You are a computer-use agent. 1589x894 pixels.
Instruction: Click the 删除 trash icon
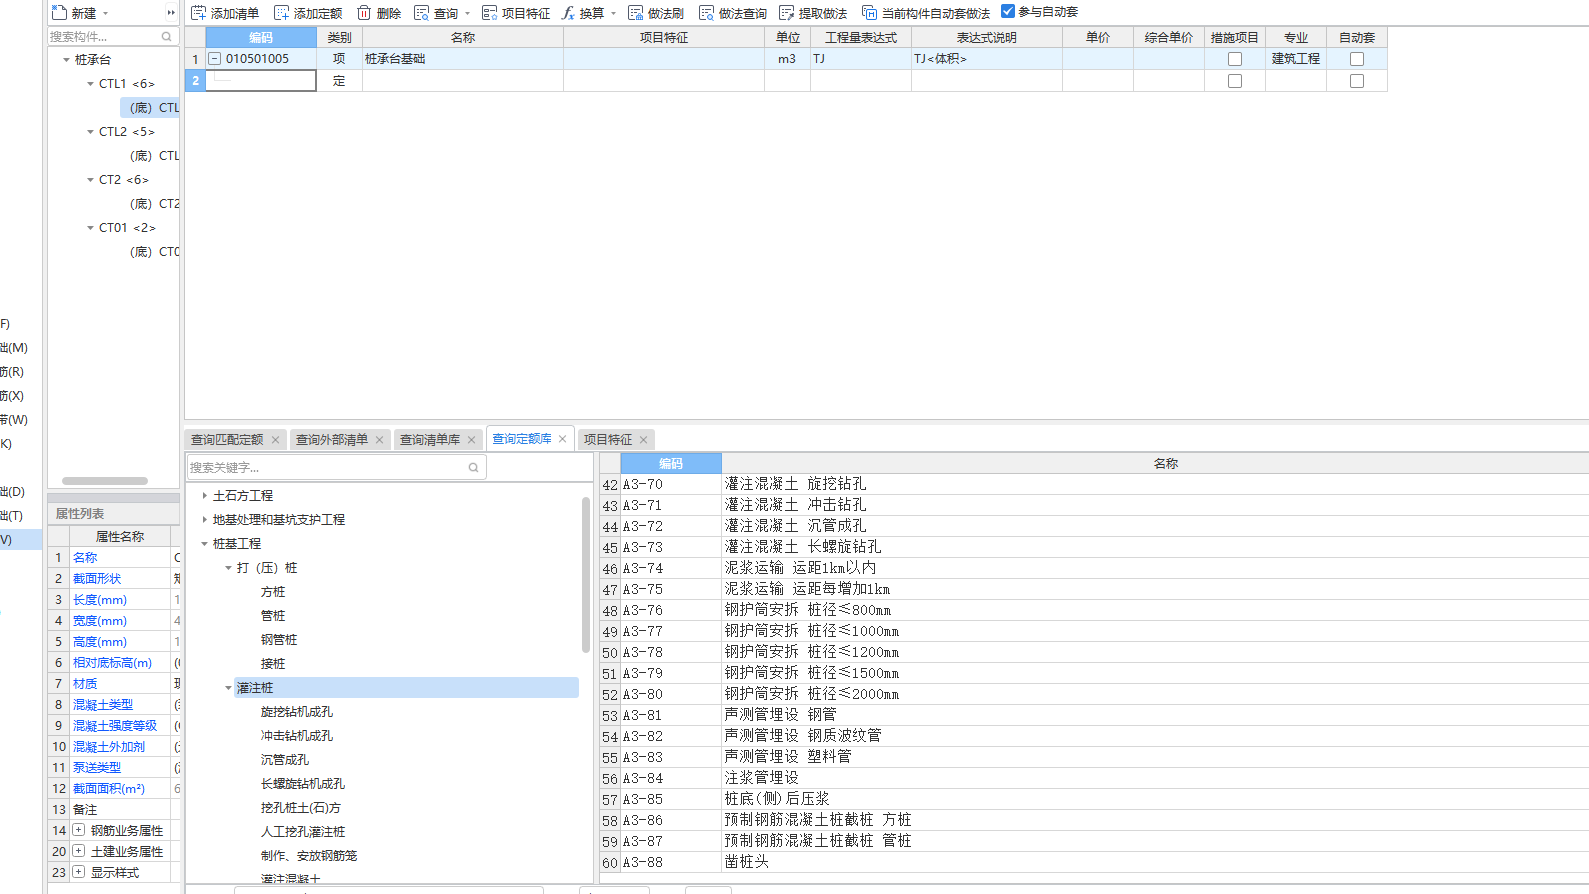click(x=364, y=13)
